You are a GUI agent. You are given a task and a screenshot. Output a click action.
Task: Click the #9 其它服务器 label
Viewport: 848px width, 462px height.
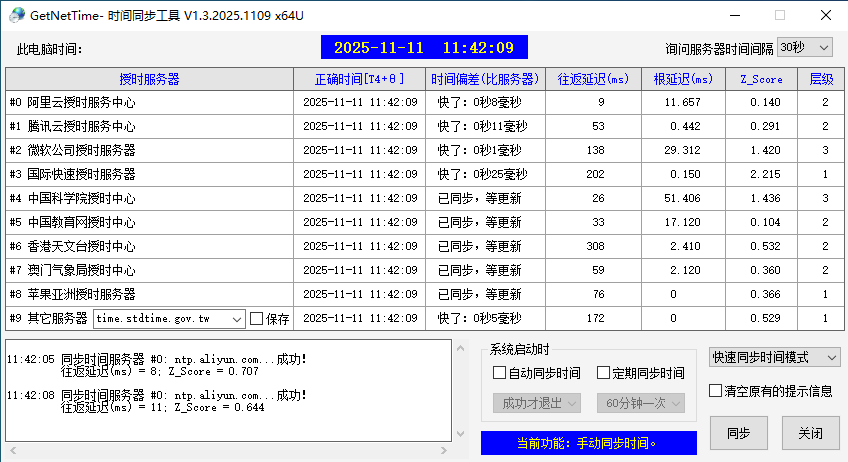(49, 318)
